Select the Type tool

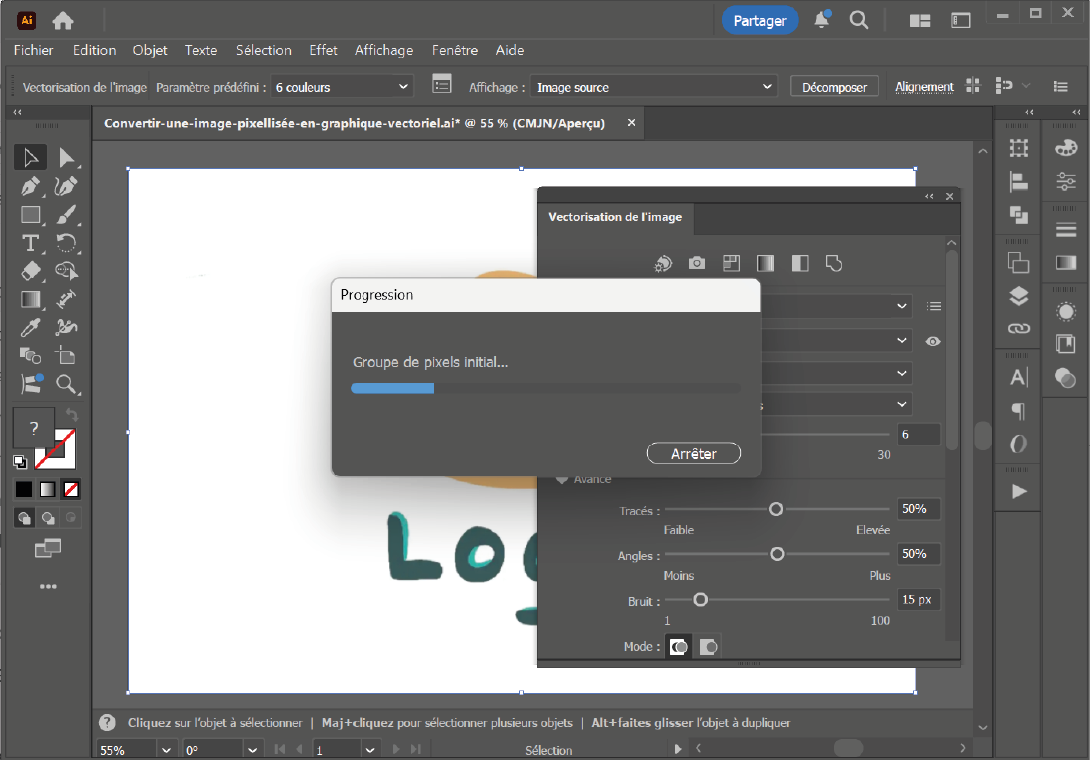tap(31, 243)
